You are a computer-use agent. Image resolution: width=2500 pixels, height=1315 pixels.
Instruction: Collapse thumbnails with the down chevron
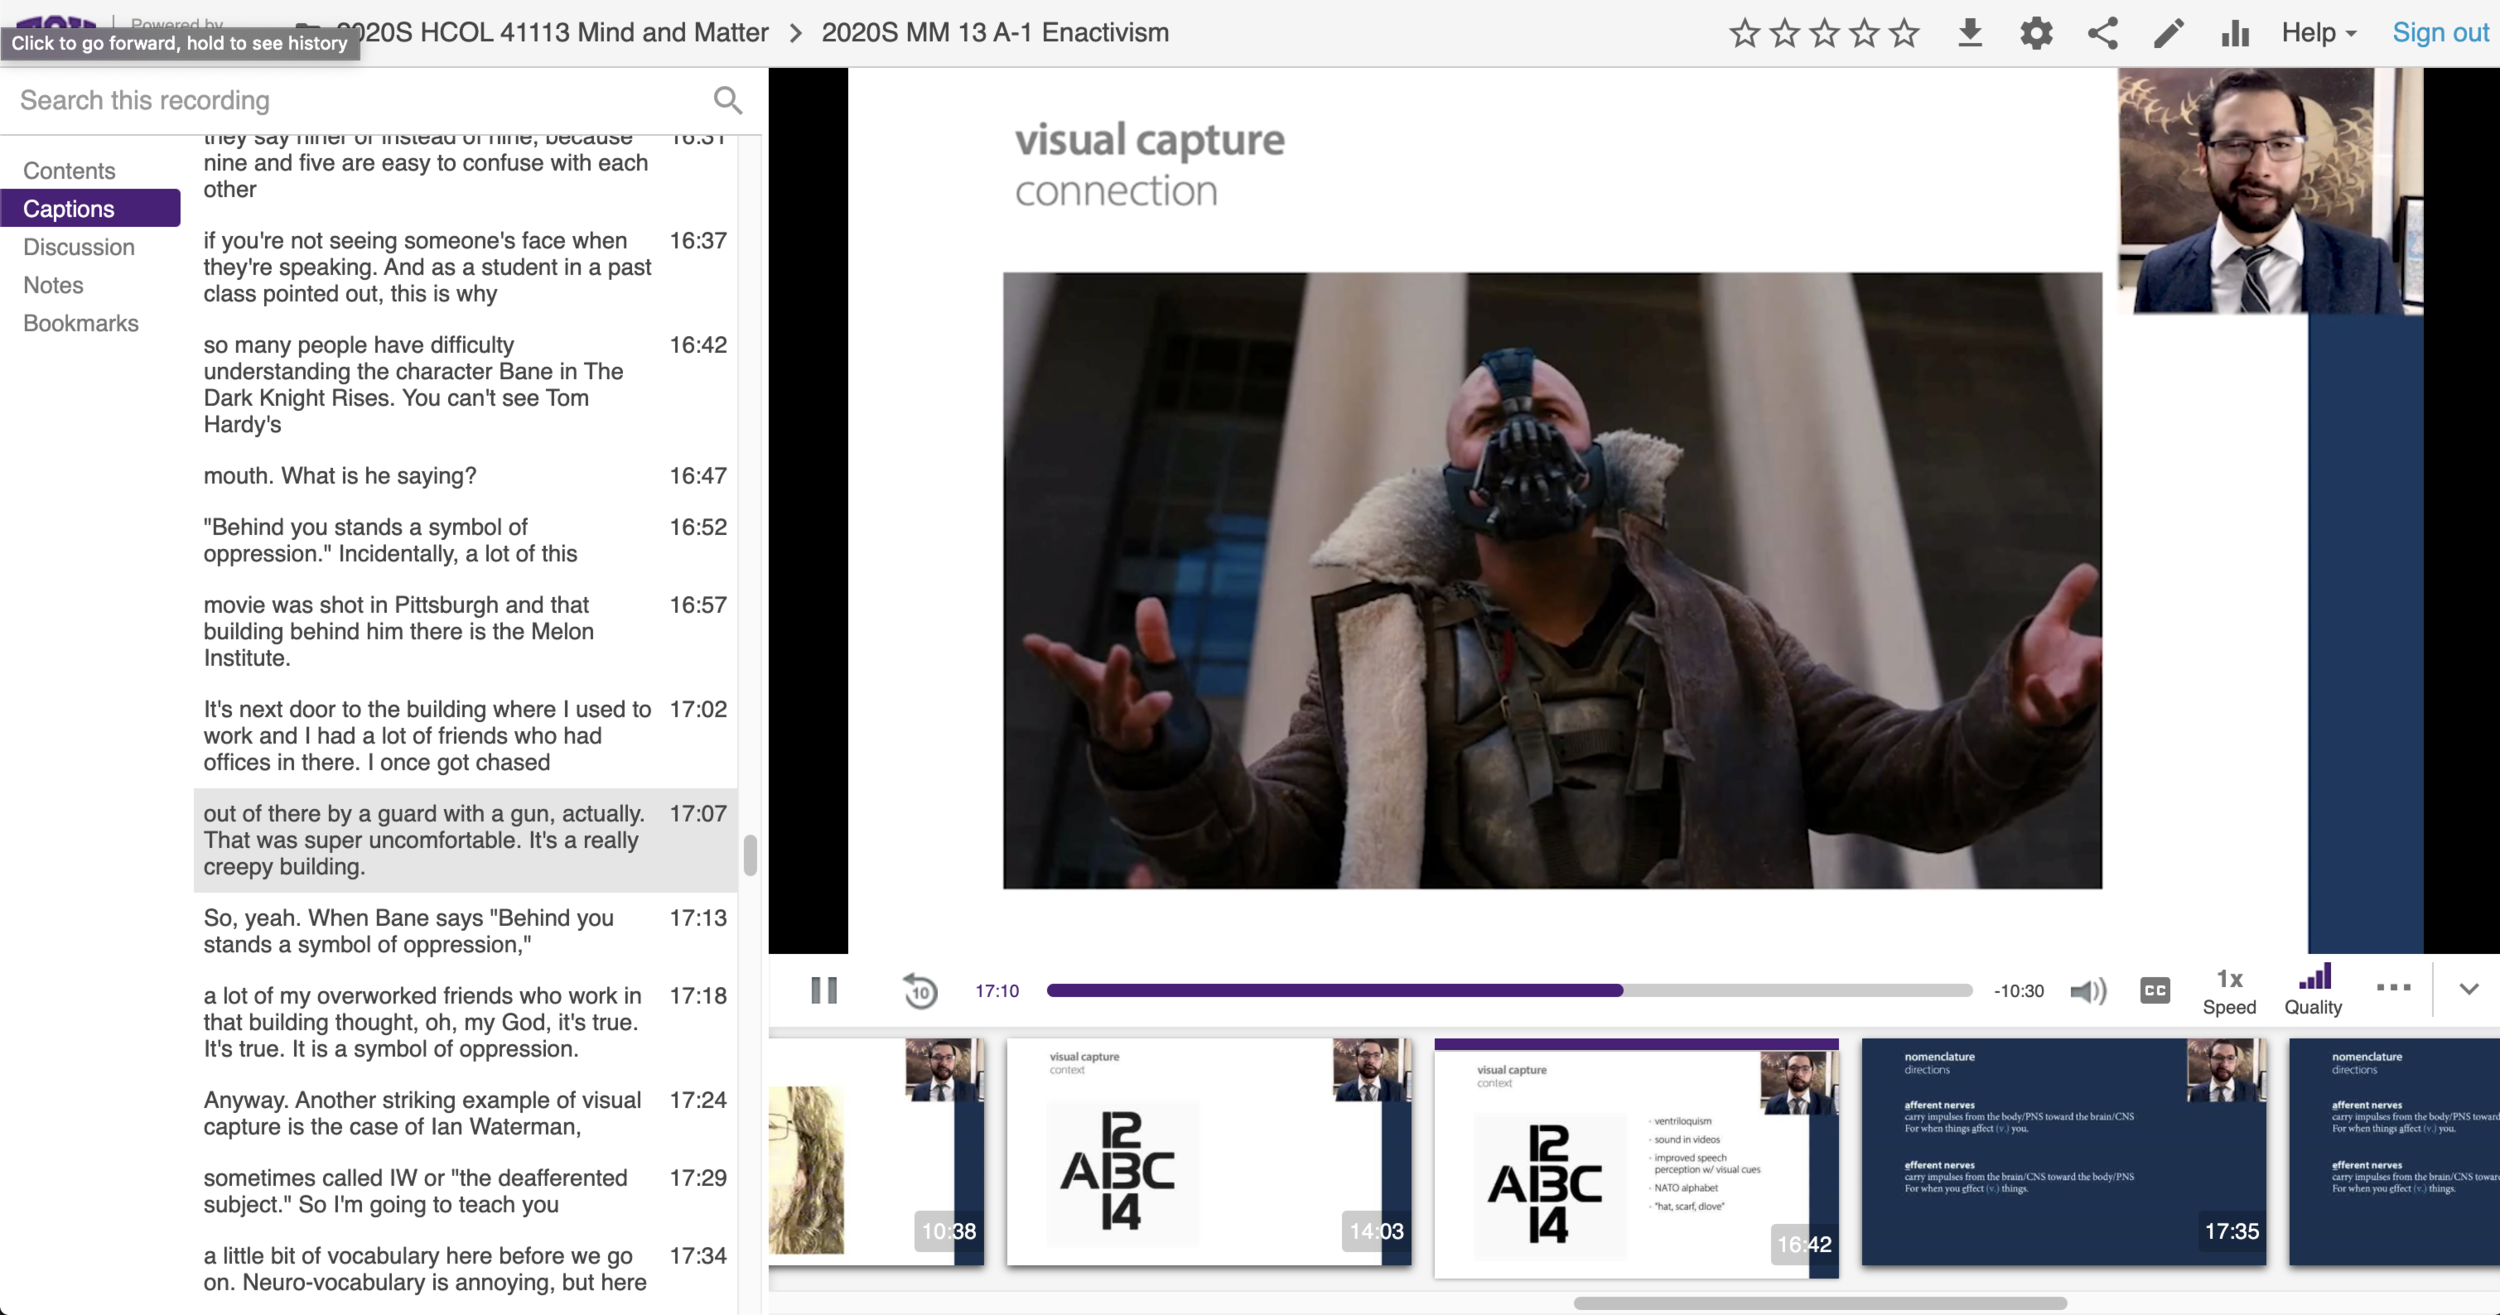2469,989
